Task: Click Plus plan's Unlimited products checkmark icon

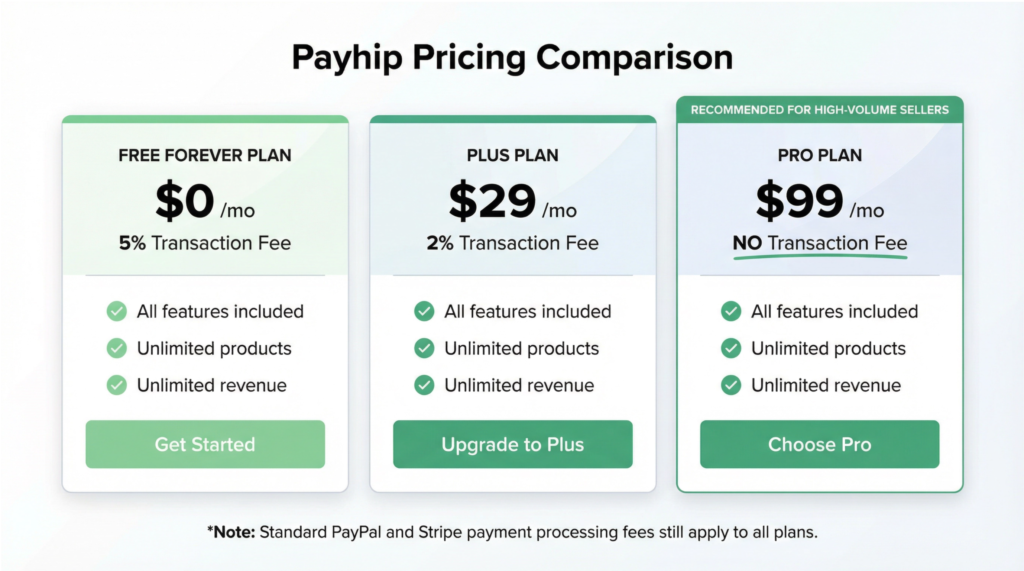Action: tap(424, 349)
